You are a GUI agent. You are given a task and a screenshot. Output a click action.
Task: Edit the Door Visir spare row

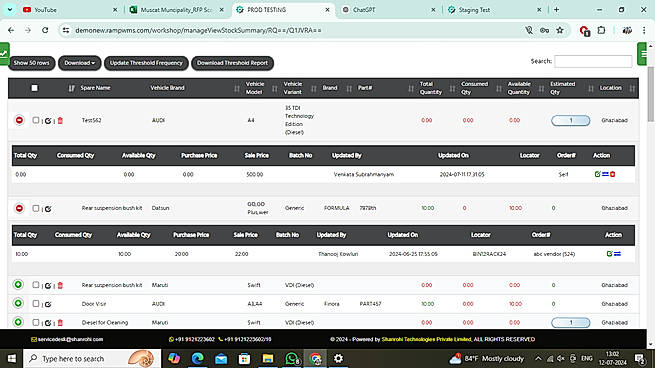pos(48,304)
